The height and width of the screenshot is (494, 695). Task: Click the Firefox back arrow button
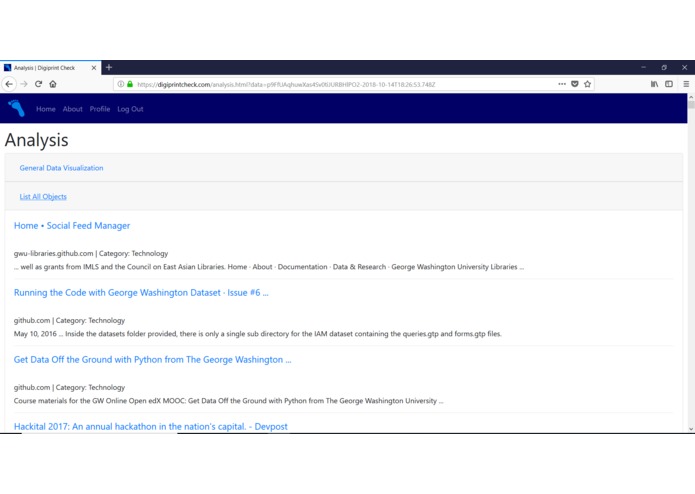coord(9,84)
